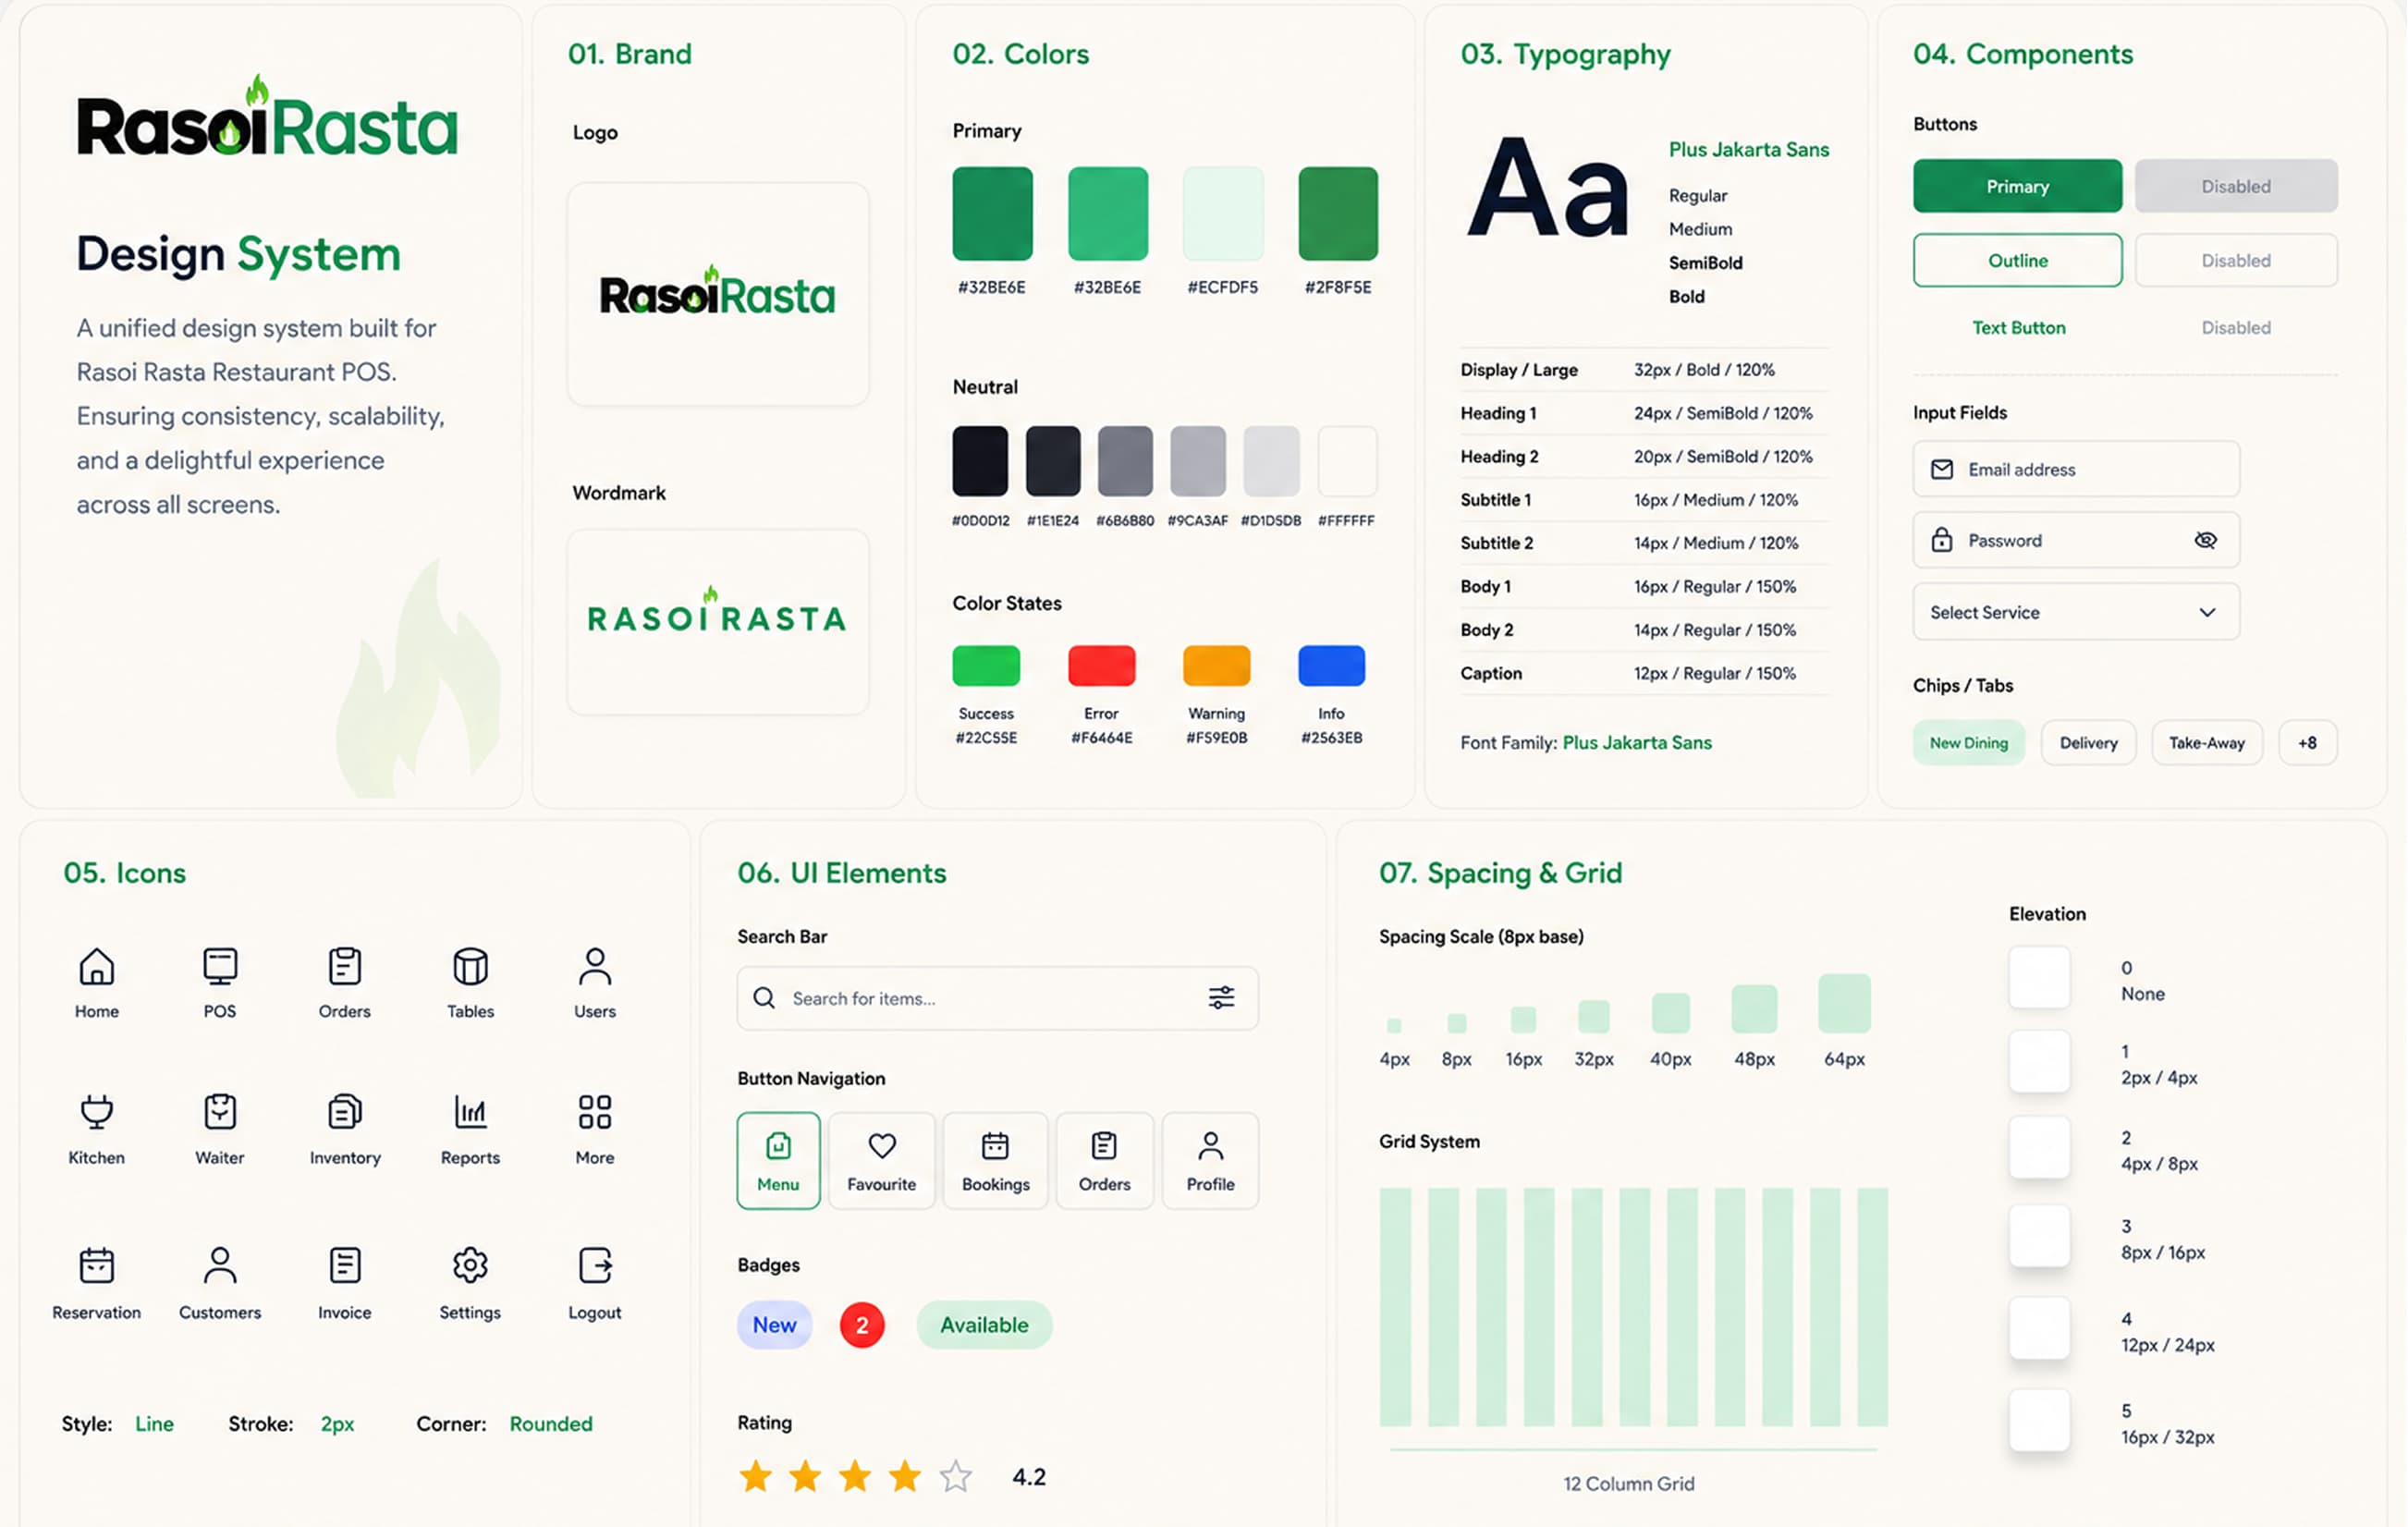Click the 4.2 rating value
2408x1527 pixels.
pyautogui.click(x=1029, y=1477)
